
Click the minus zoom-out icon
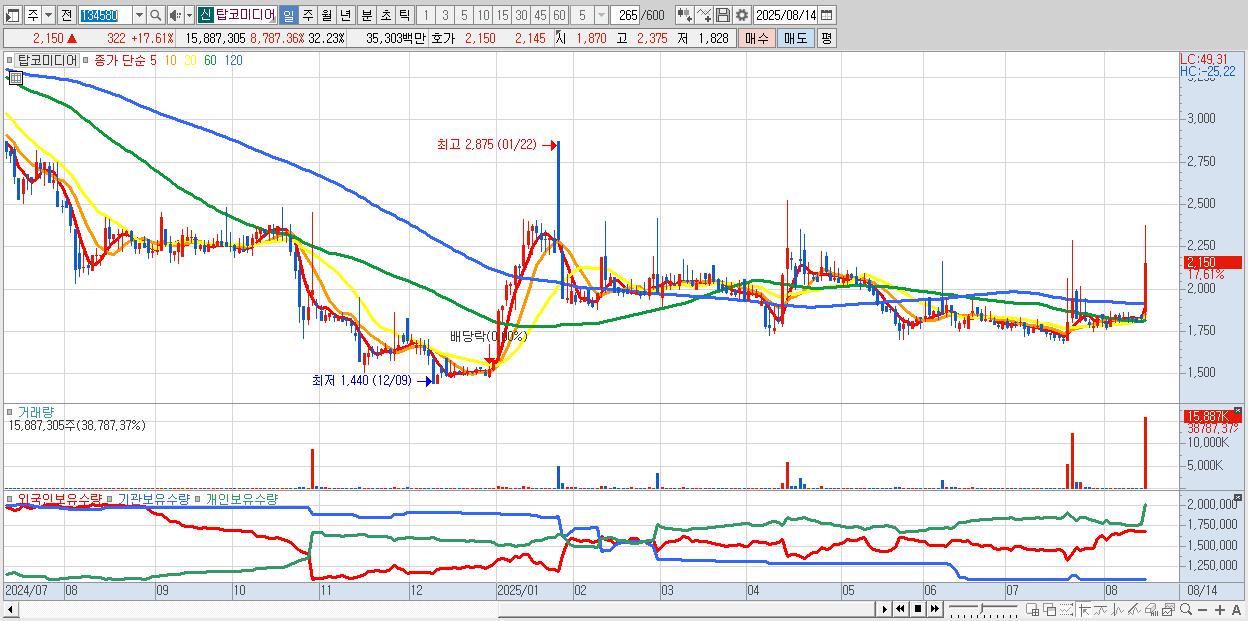click(x=1202, y=609)
